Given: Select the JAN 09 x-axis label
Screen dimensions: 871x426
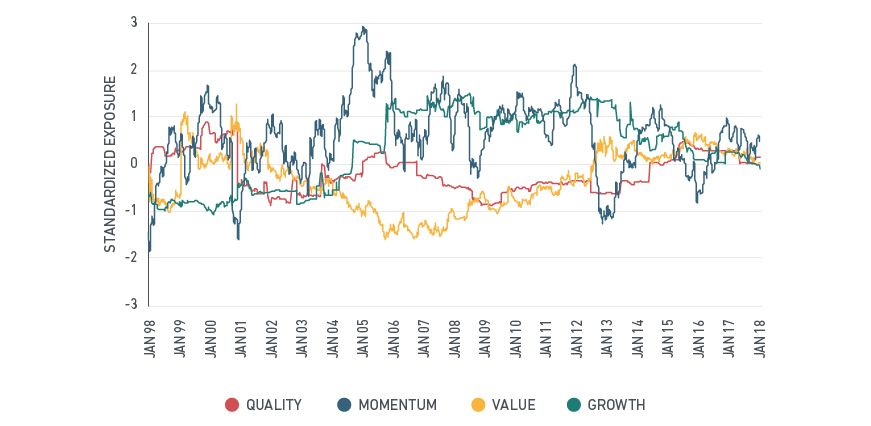Looking at the screenshot, I should point(485,338).
